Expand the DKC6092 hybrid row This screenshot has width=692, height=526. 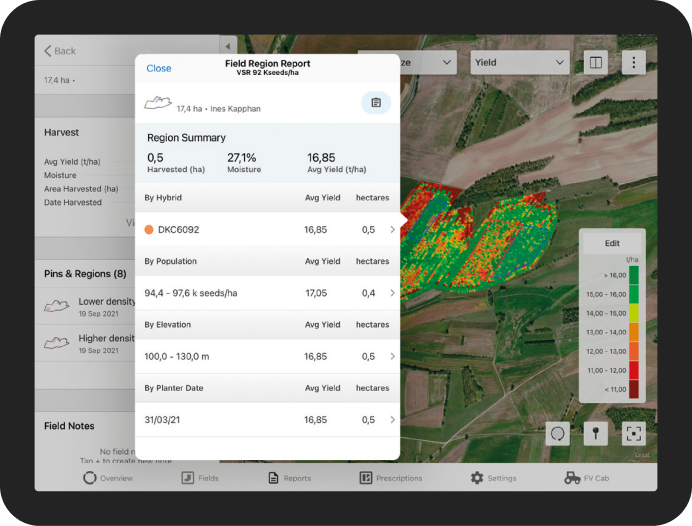(x=392, y=229)
